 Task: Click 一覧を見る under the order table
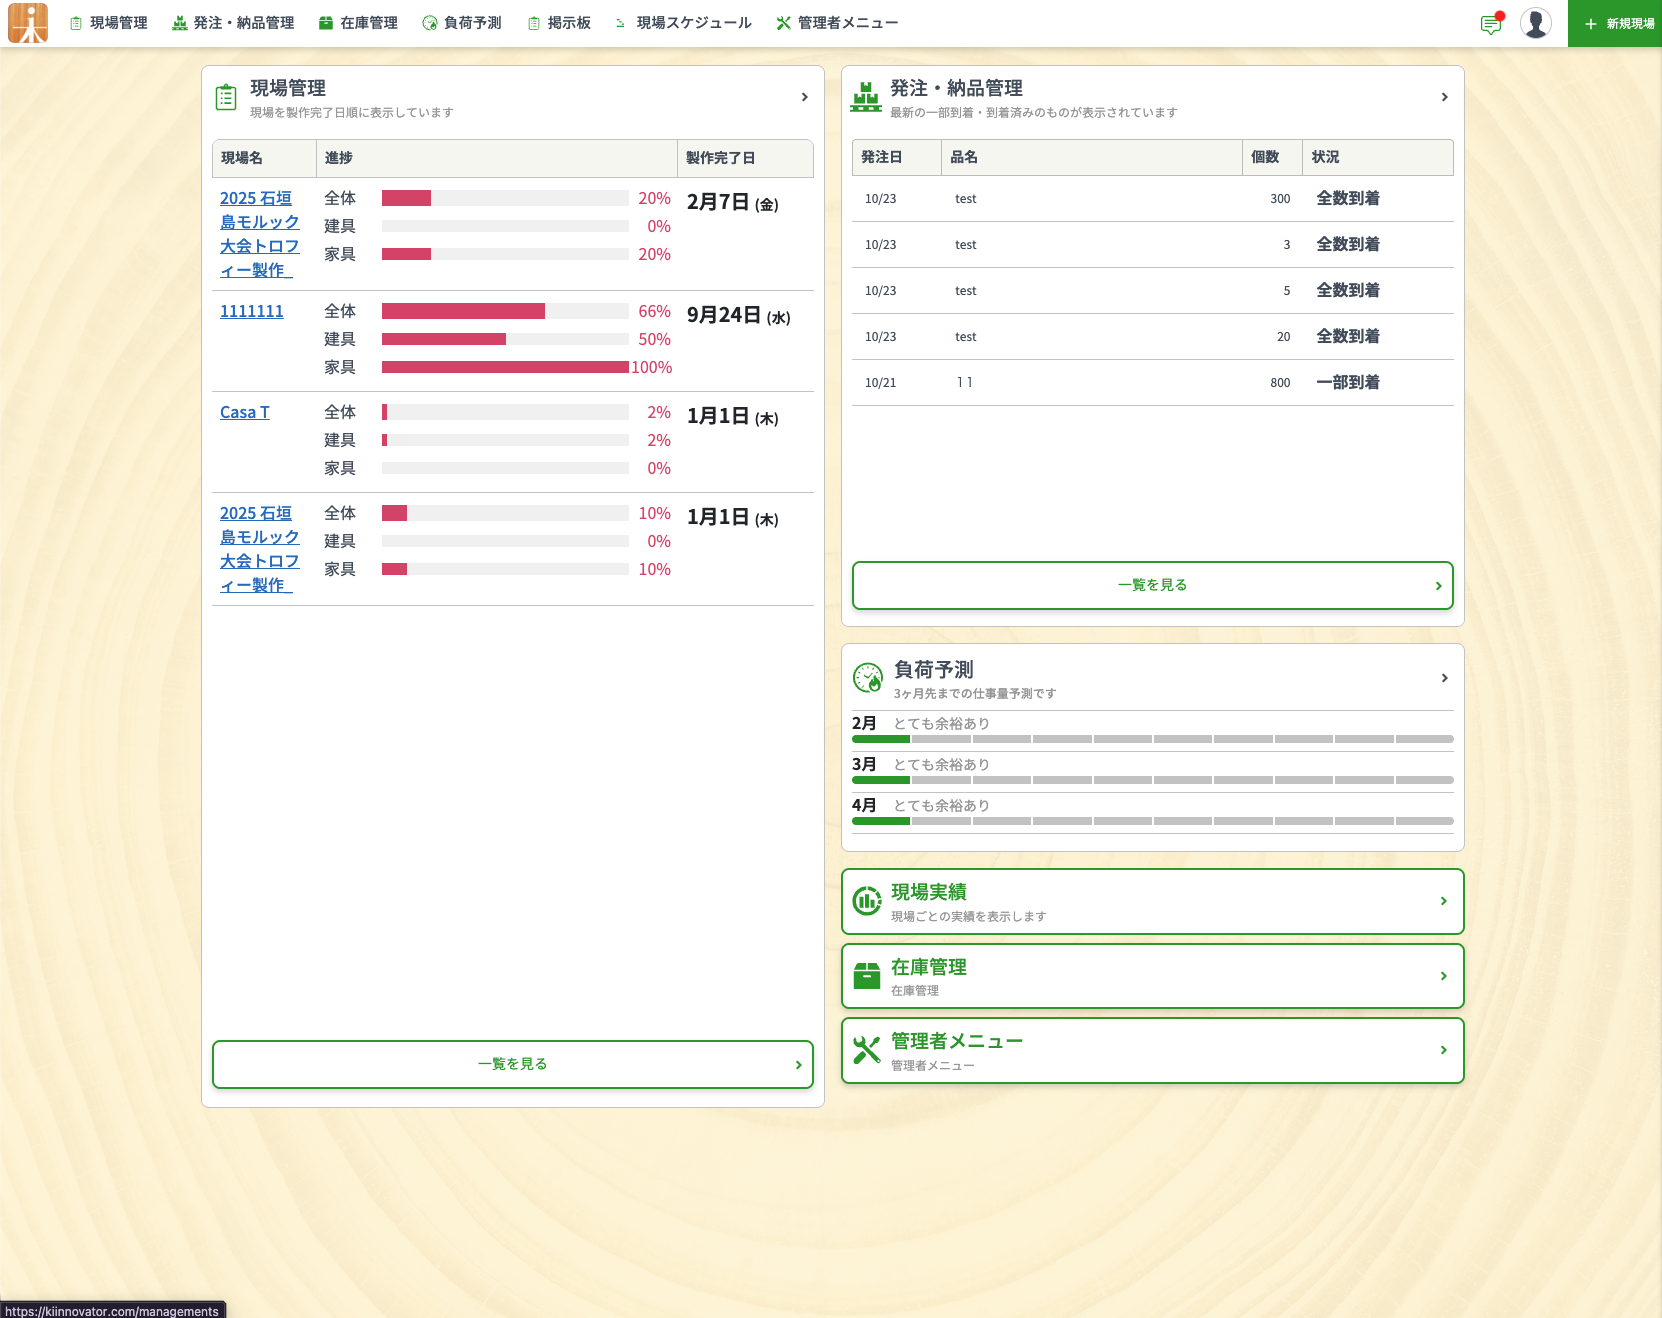1152,585
